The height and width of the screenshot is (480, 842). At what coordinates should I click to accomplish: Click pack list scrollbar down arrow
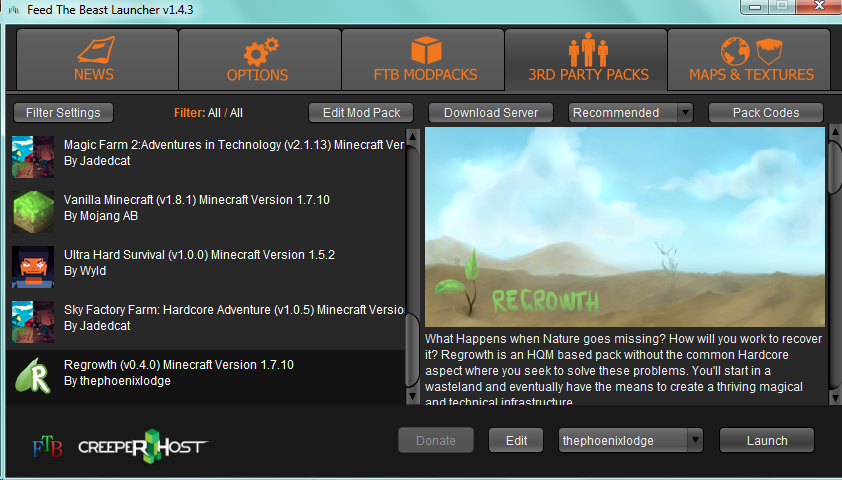[412, 396]
